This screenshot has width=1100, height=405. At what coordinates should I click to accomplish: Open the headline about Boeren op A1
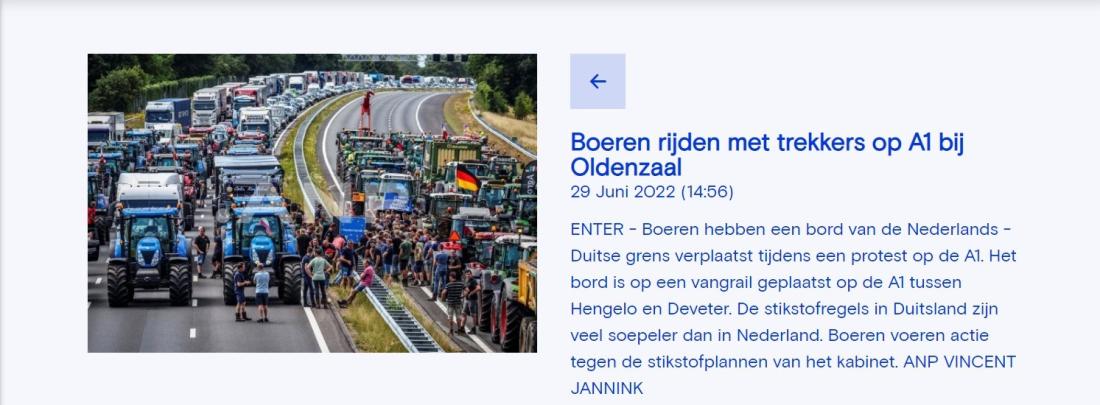tap(767, 154)
